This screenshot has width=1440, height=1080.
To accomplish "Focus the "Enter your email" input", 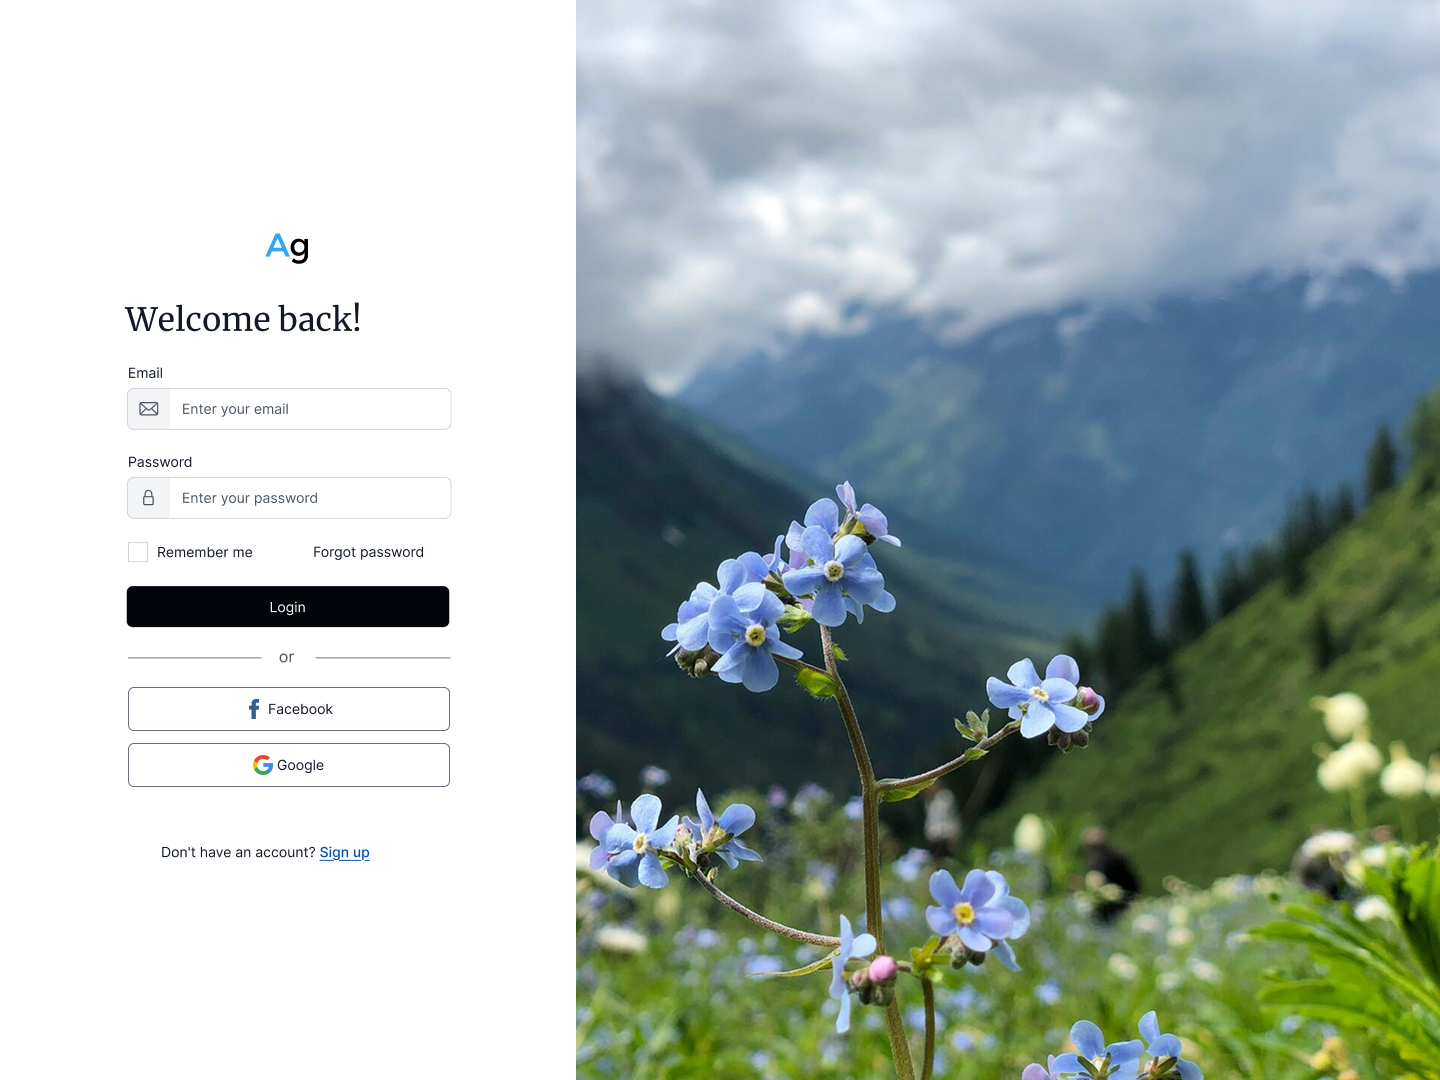I will tap(310, 409).
